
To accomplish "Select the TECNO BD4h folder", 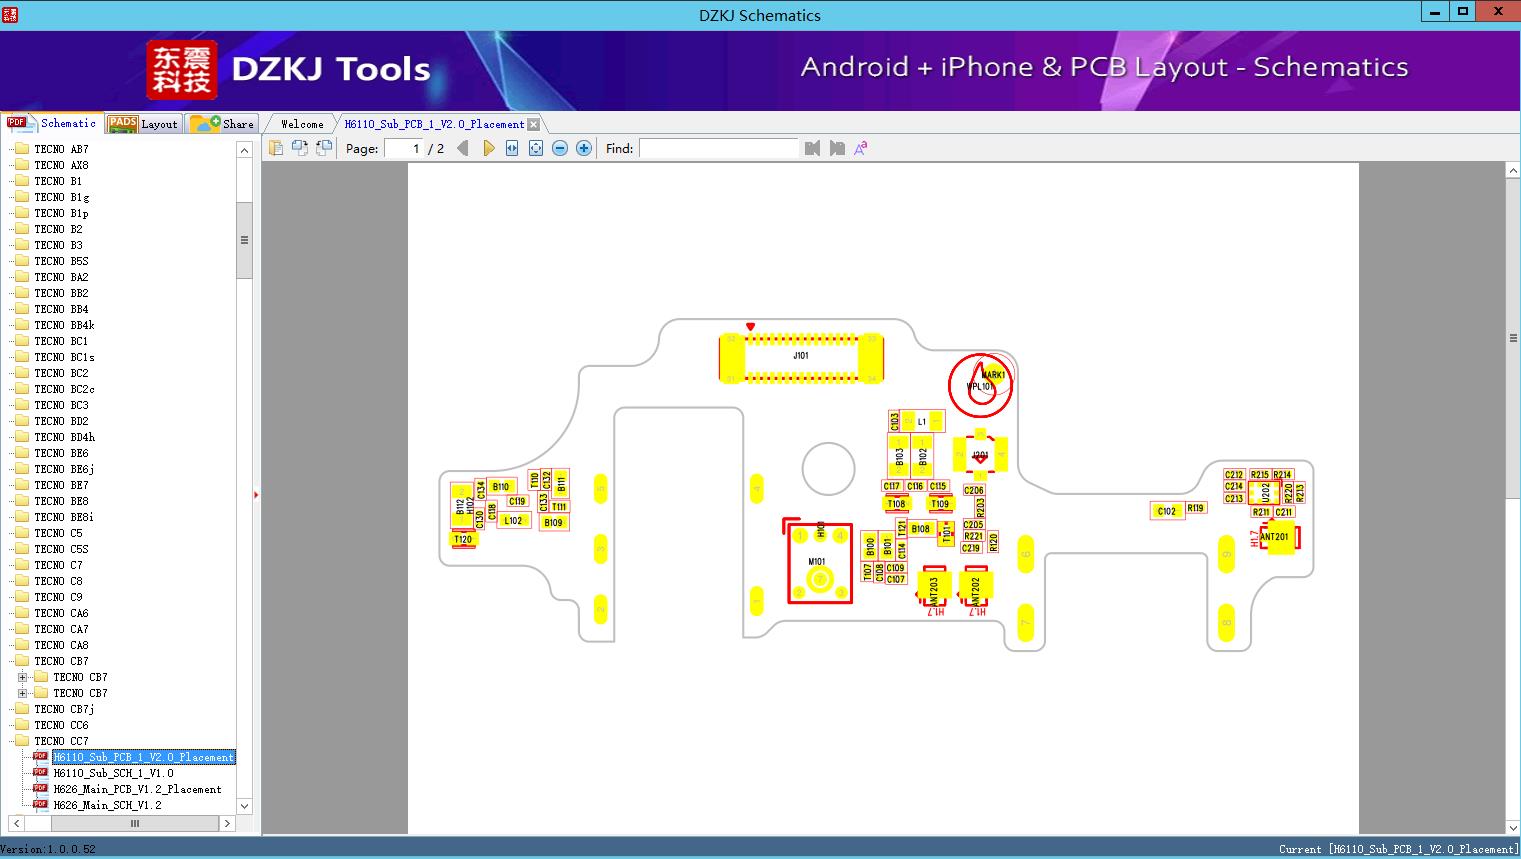I will (x=64, y=437).
